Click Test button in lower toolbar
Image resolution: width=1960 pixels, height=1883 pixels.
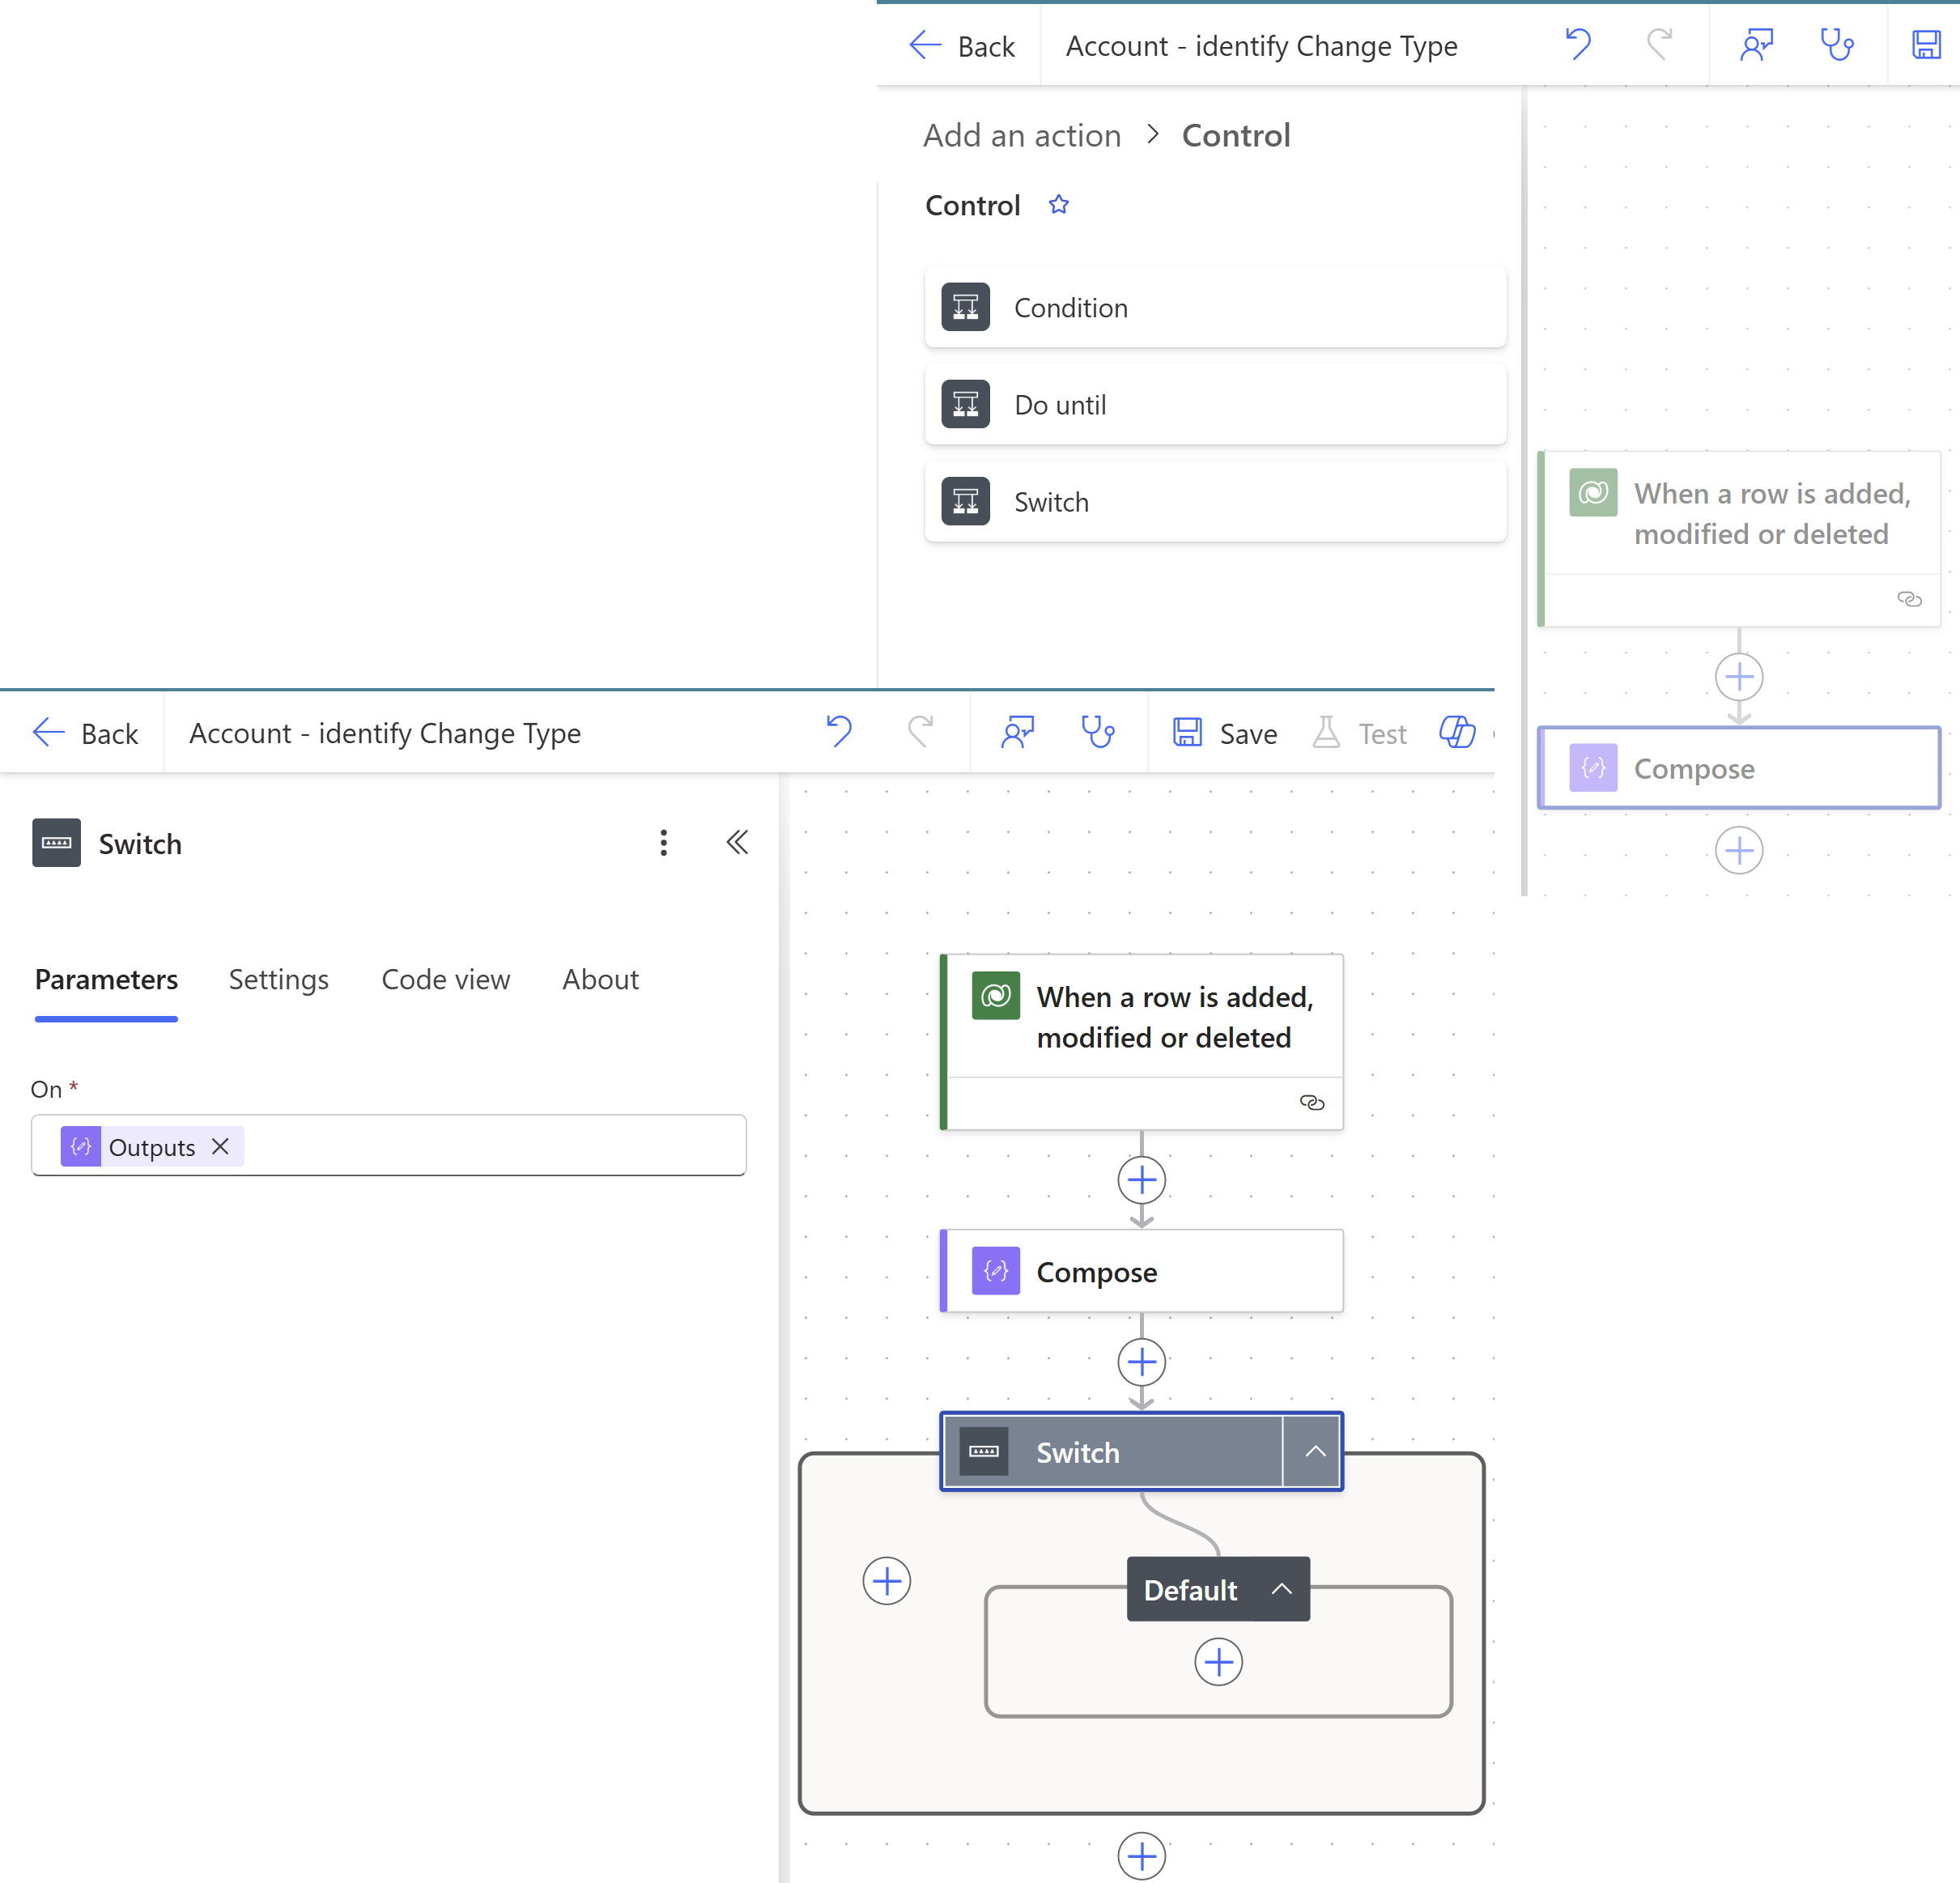[x=1359, y=733]
